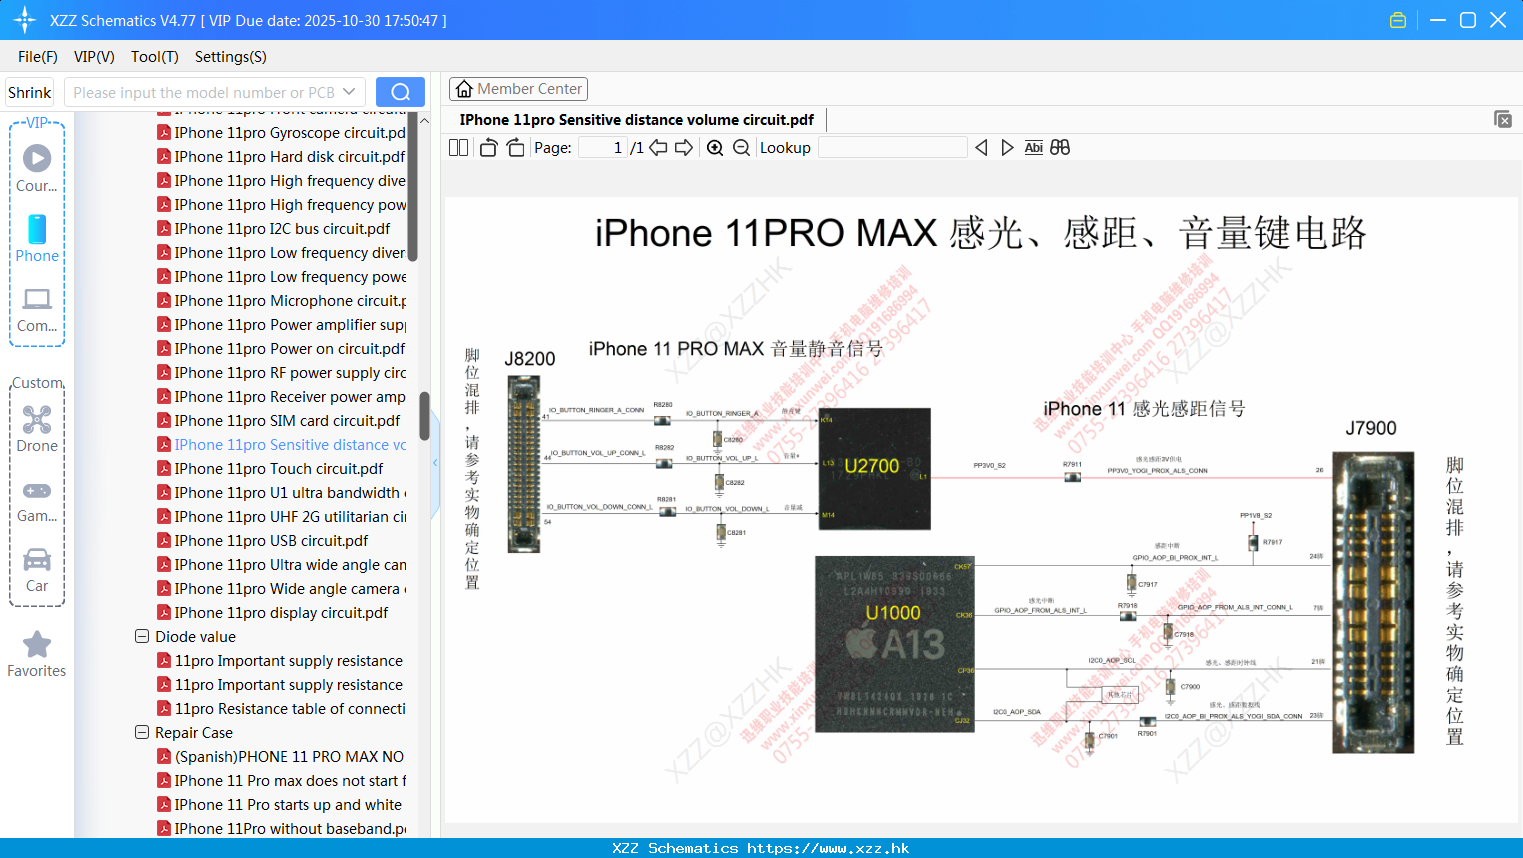Screen dimensions: 1523x858
Task: Zoom in on the PDF
Action: coord(715,148)
